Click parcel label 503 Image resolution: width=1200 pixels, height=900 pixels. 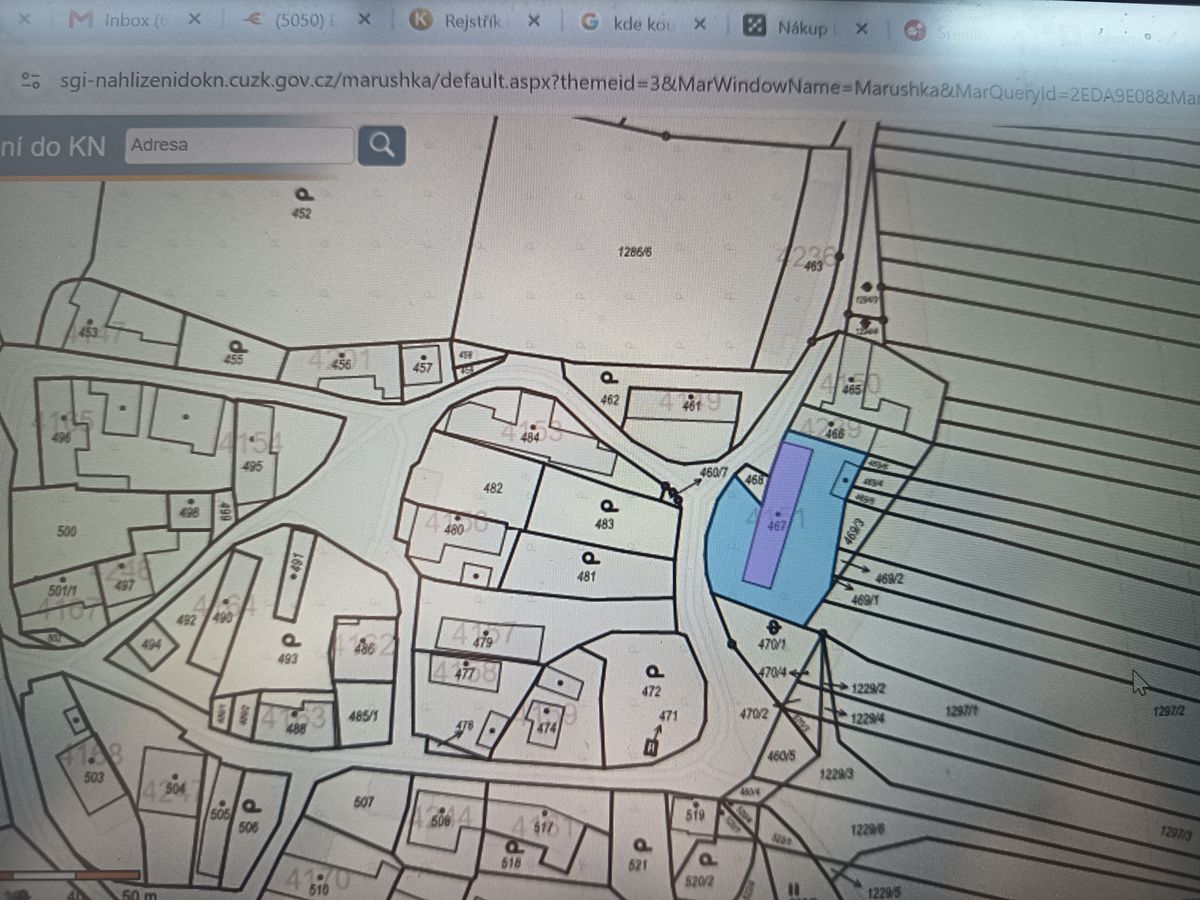[94, 777]
